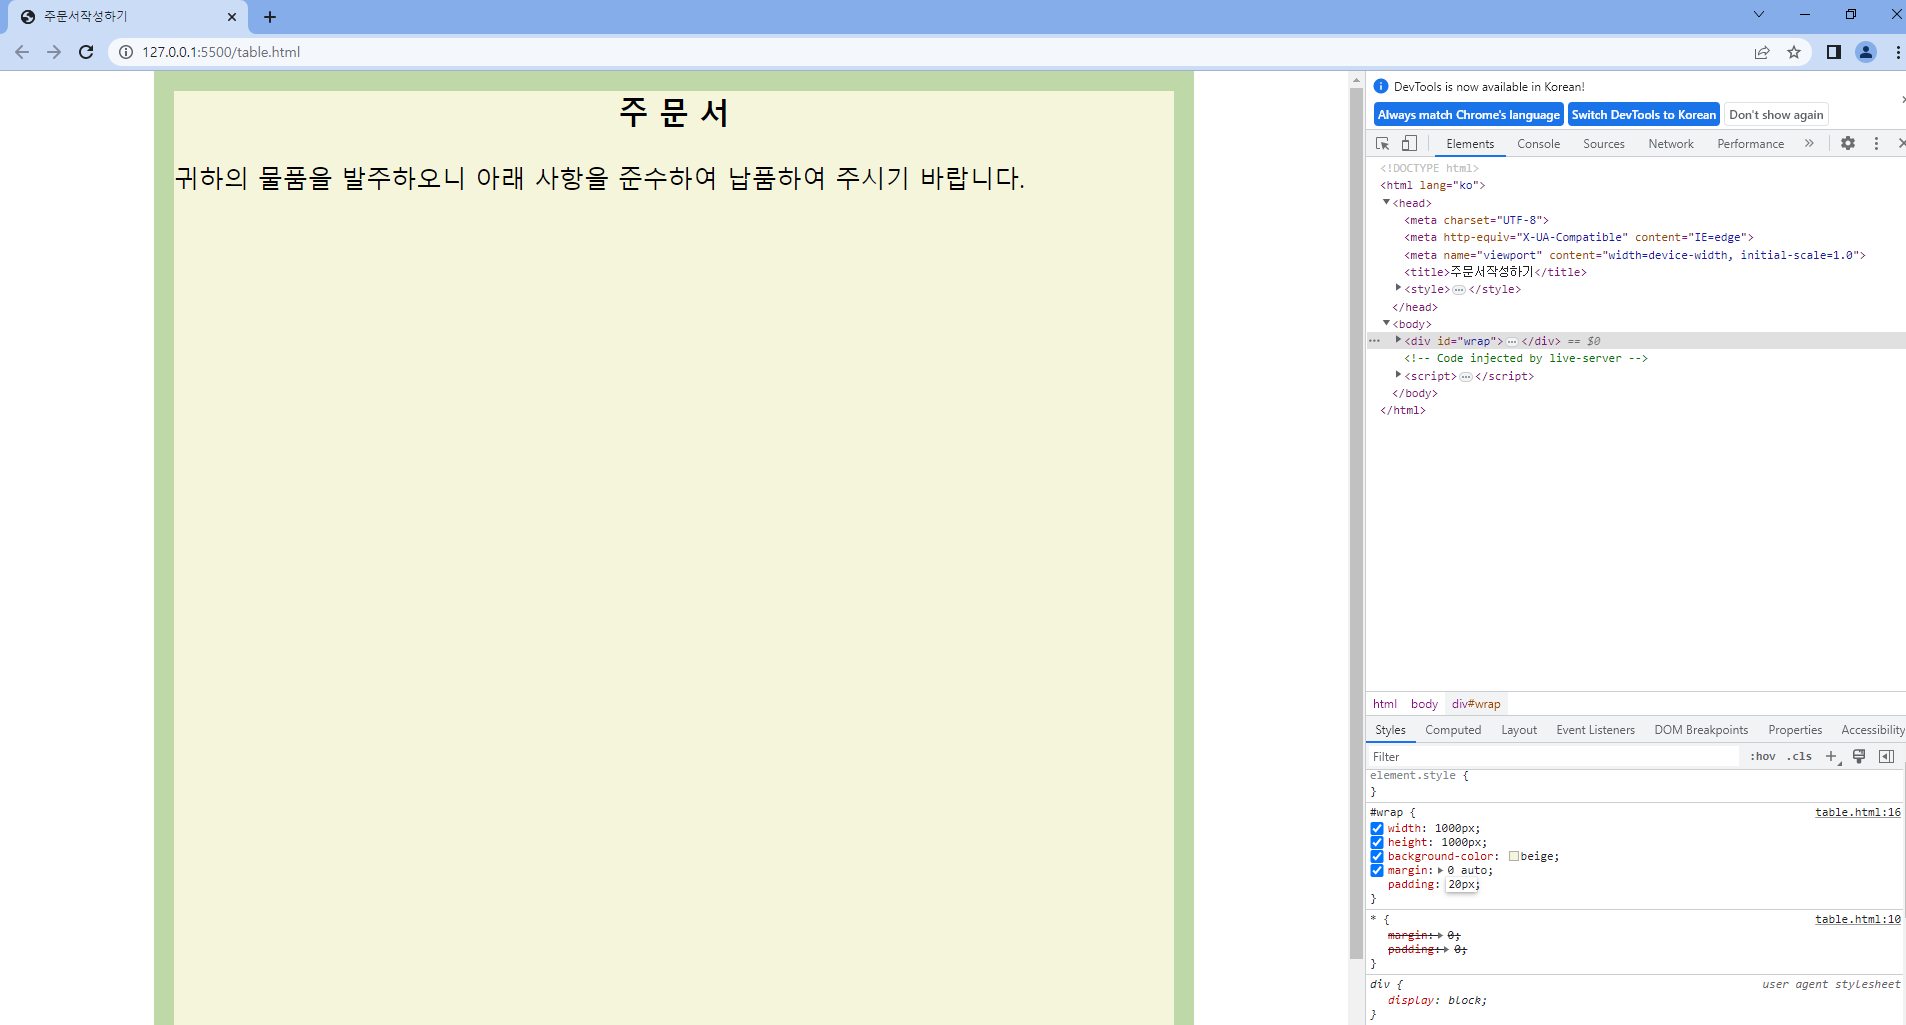Viewport: 1906px width, 1025px height.
Task: Click Switch DevTools to Korean button
Action: pos(1643,115)
